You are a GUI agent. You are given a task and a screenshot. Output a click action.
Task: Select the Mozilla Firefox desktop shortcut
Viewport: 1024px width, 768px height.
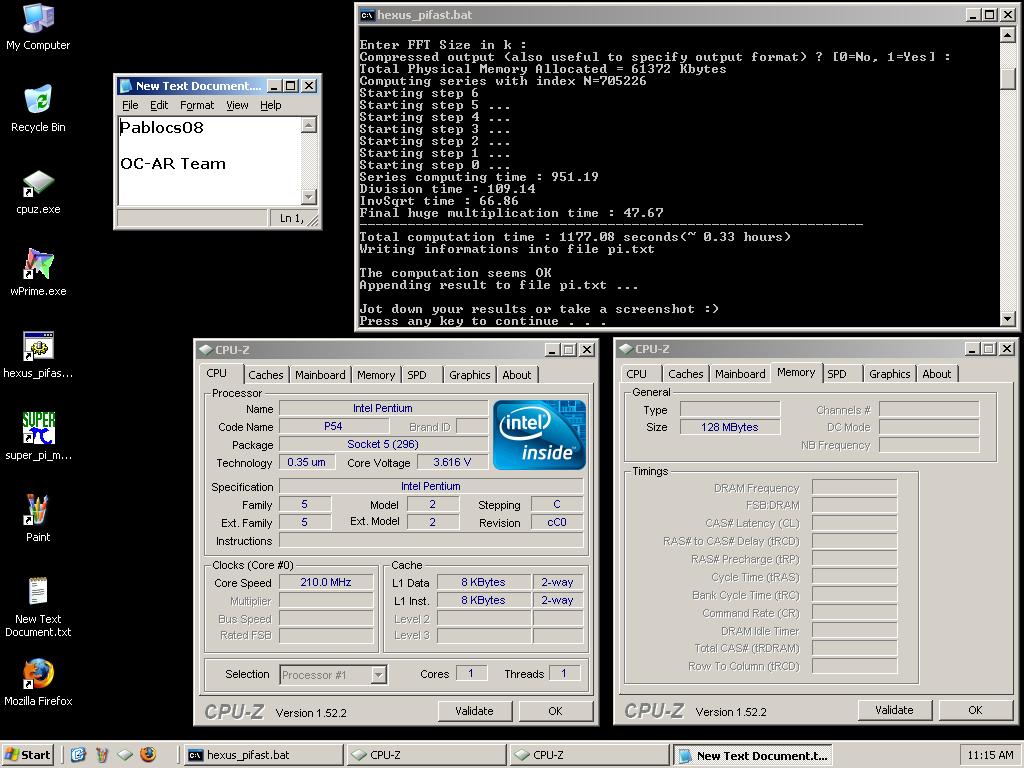coord(38,683)
